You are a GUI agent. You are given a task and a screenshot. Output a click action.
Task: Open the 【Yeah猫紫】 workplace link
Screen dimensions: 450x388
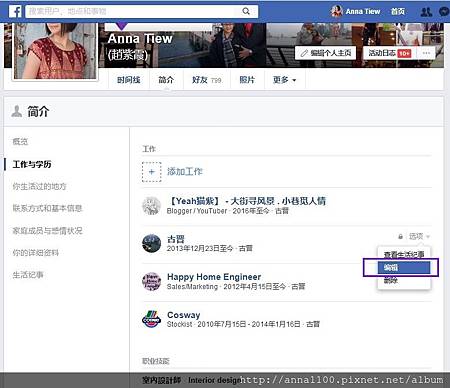point(246,201)
